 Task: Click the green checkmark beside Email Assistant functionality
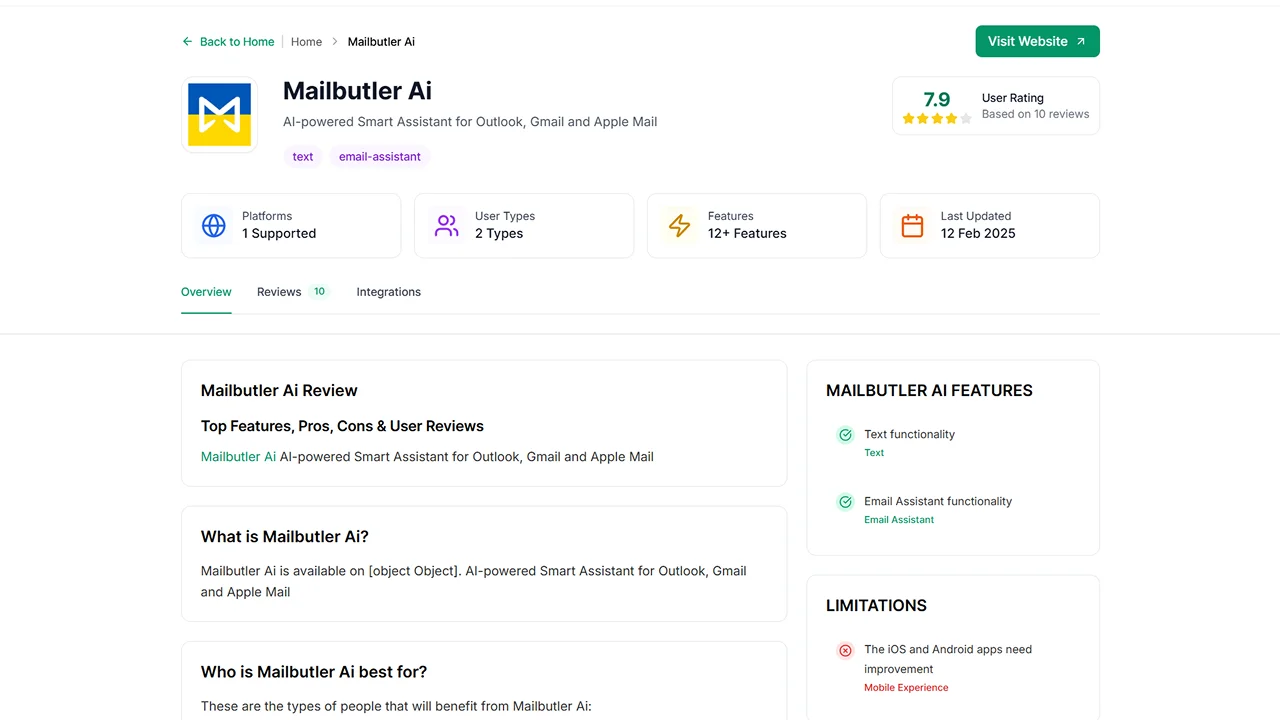tap(846, 502)
